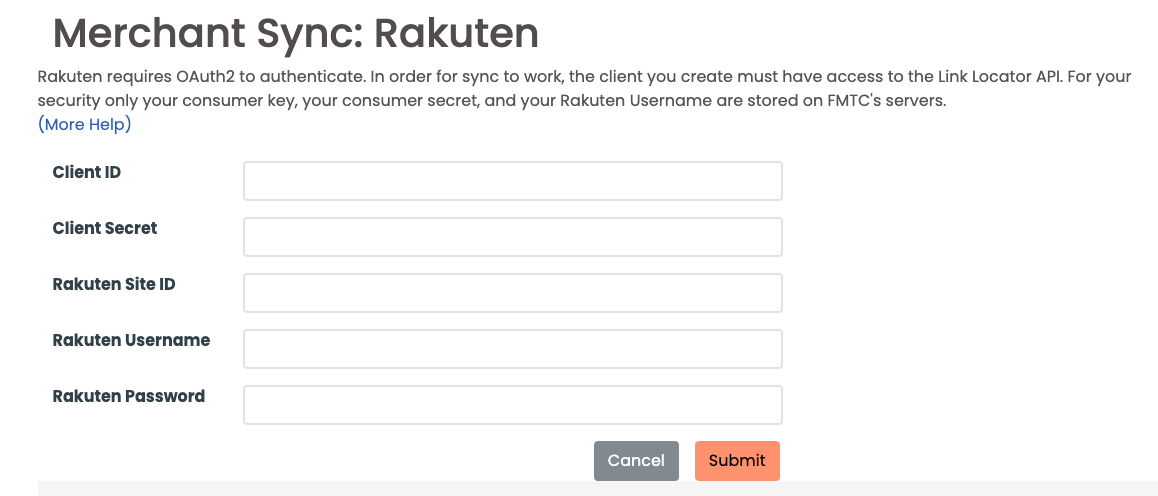Open the (More Help) link

(x=84, y=125)
